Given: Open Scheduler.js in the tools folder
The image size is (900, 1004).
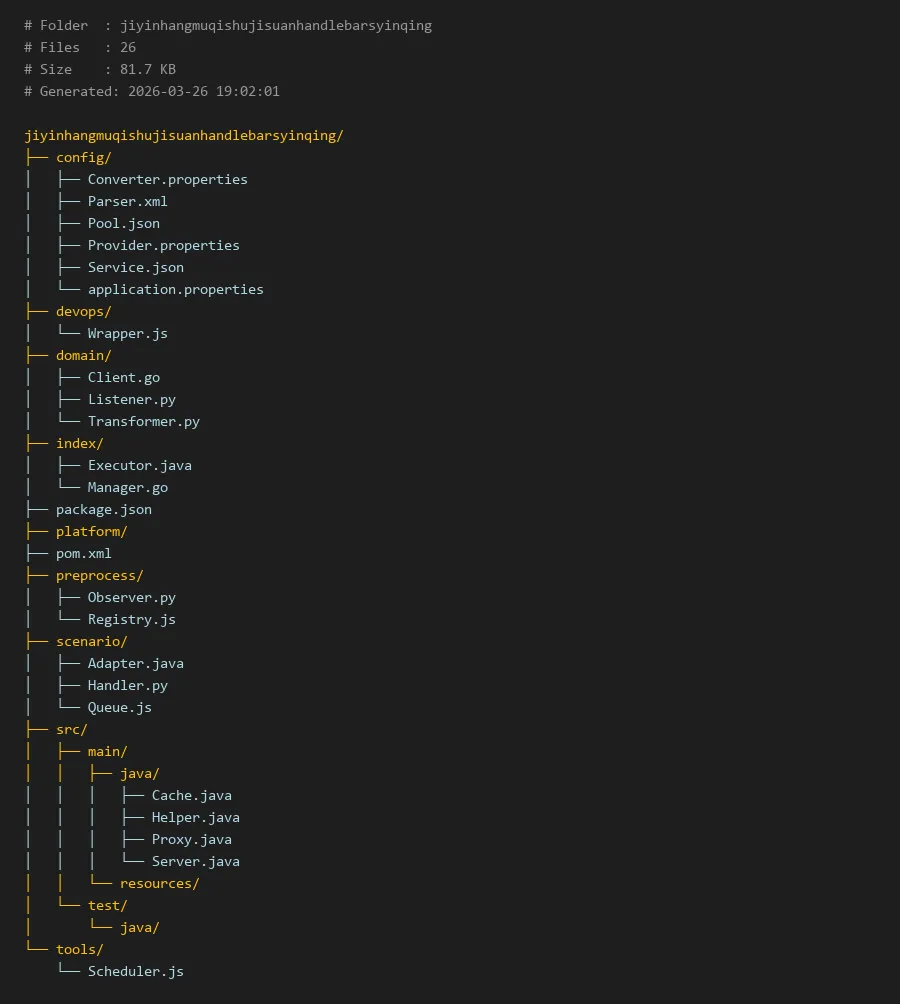Looking at the screenshot, I should tap(135, 972).
